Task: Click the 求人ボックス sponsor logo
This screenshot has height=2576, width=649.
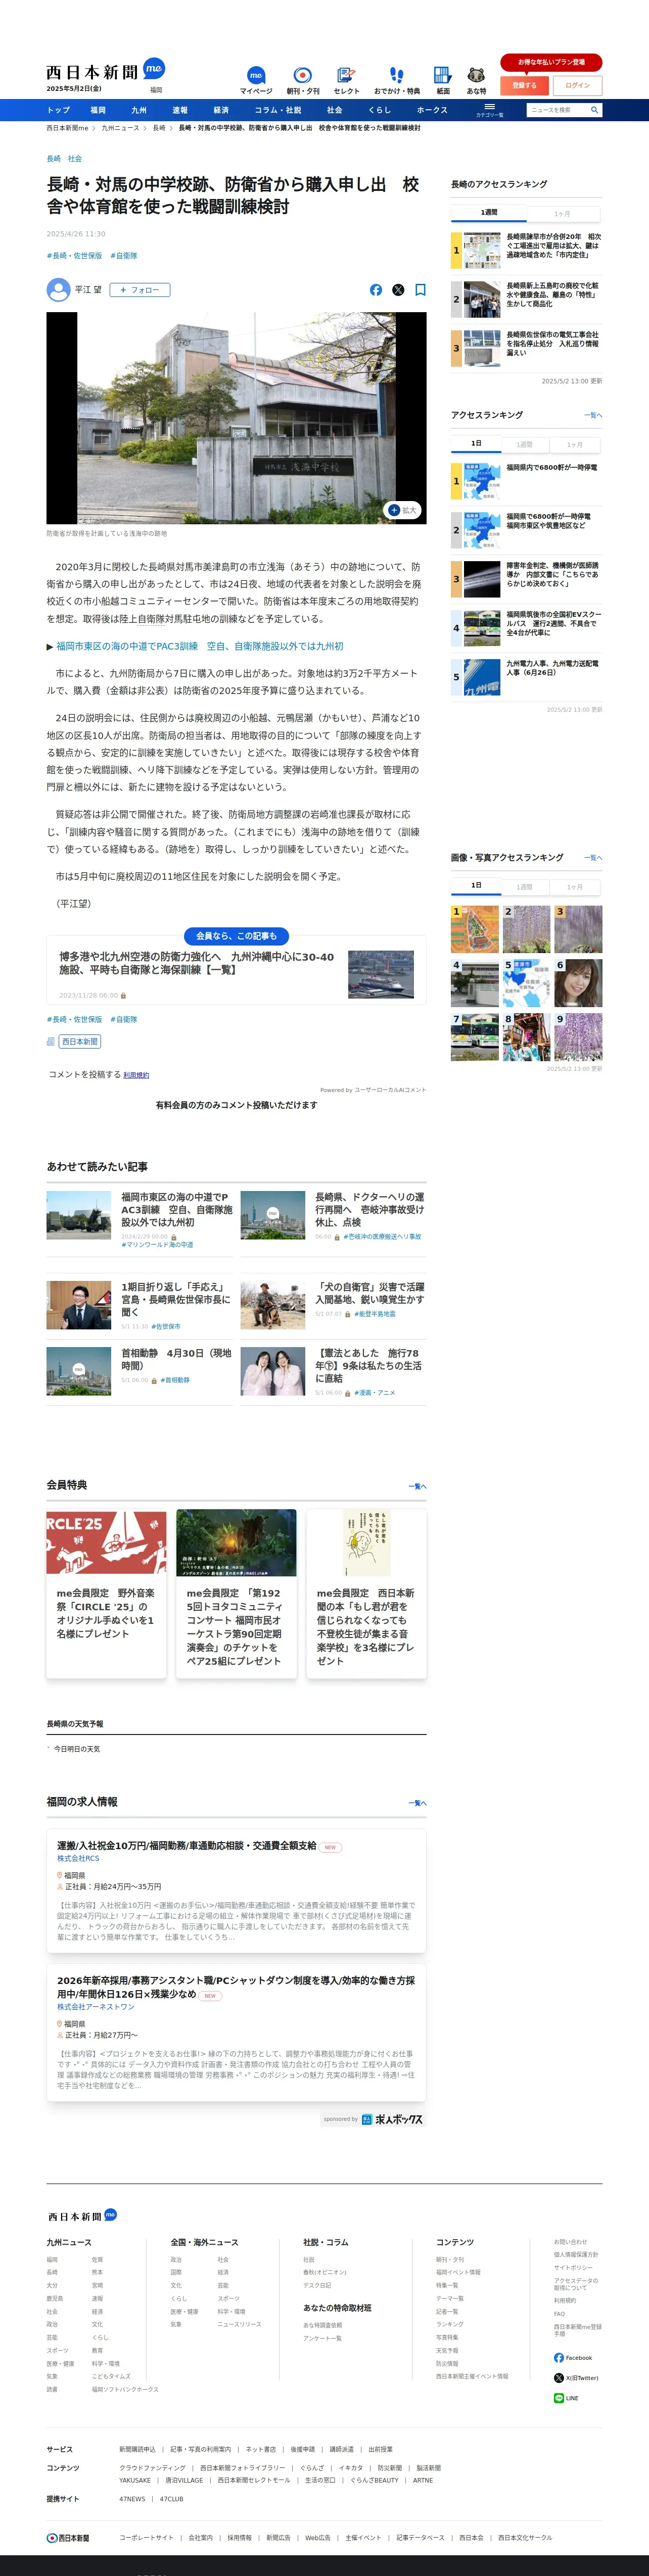Action: point(391,2118)
